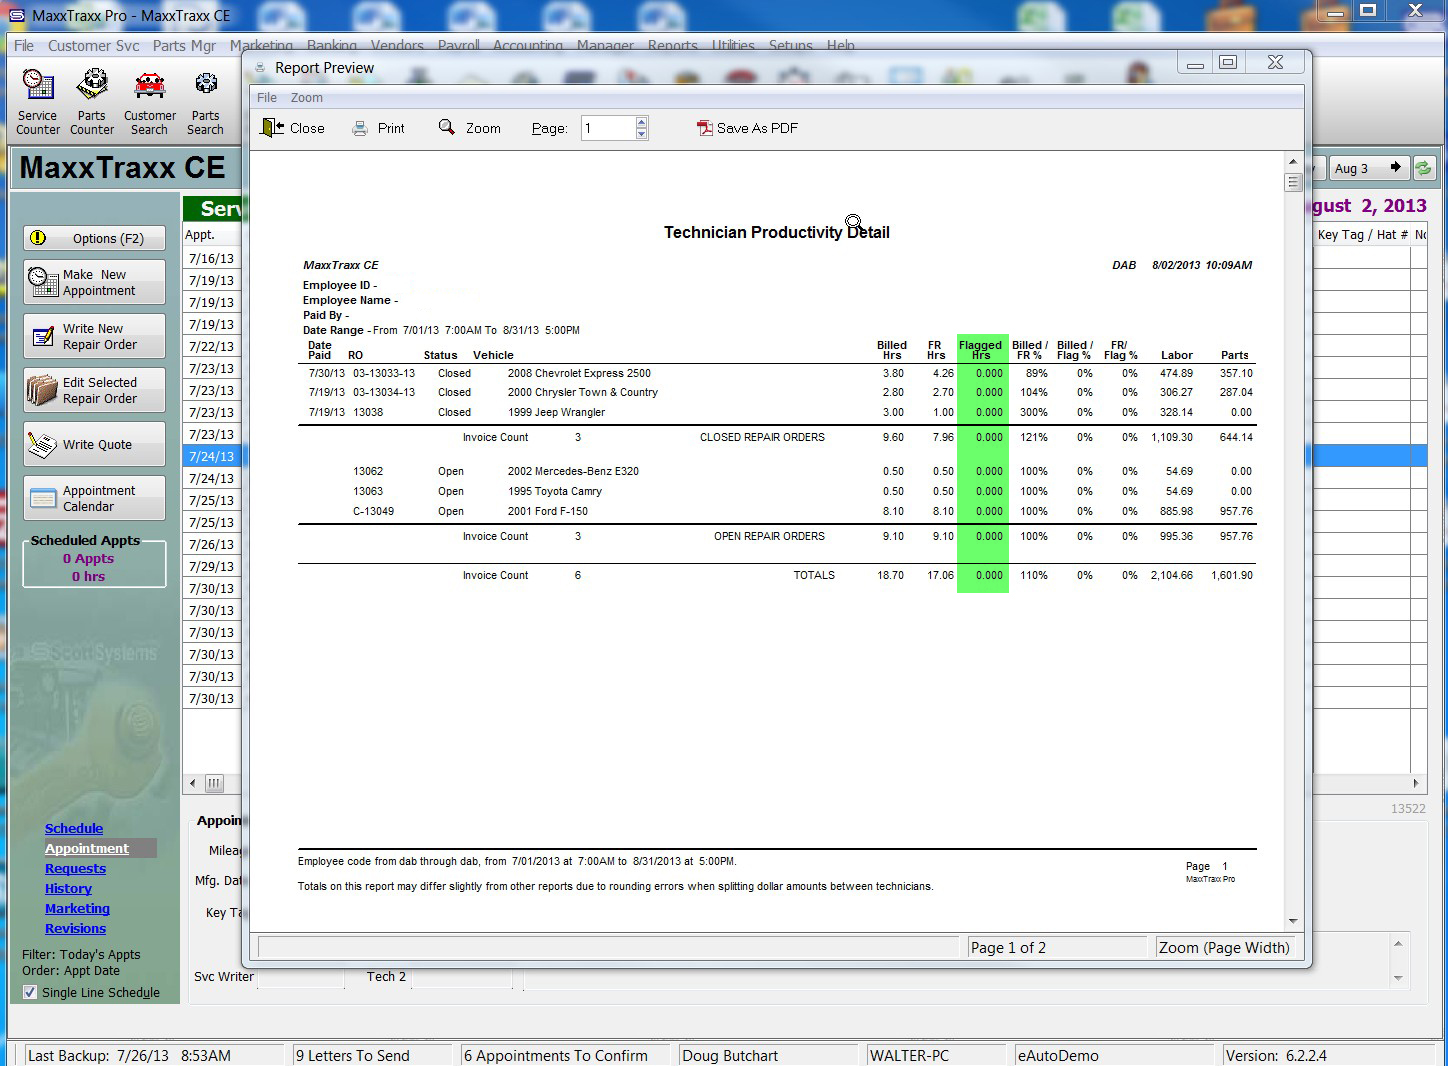Open the main File menu
Image resolution: width=1448 pixels, height=1066 pixels.
tap(24, 46)
